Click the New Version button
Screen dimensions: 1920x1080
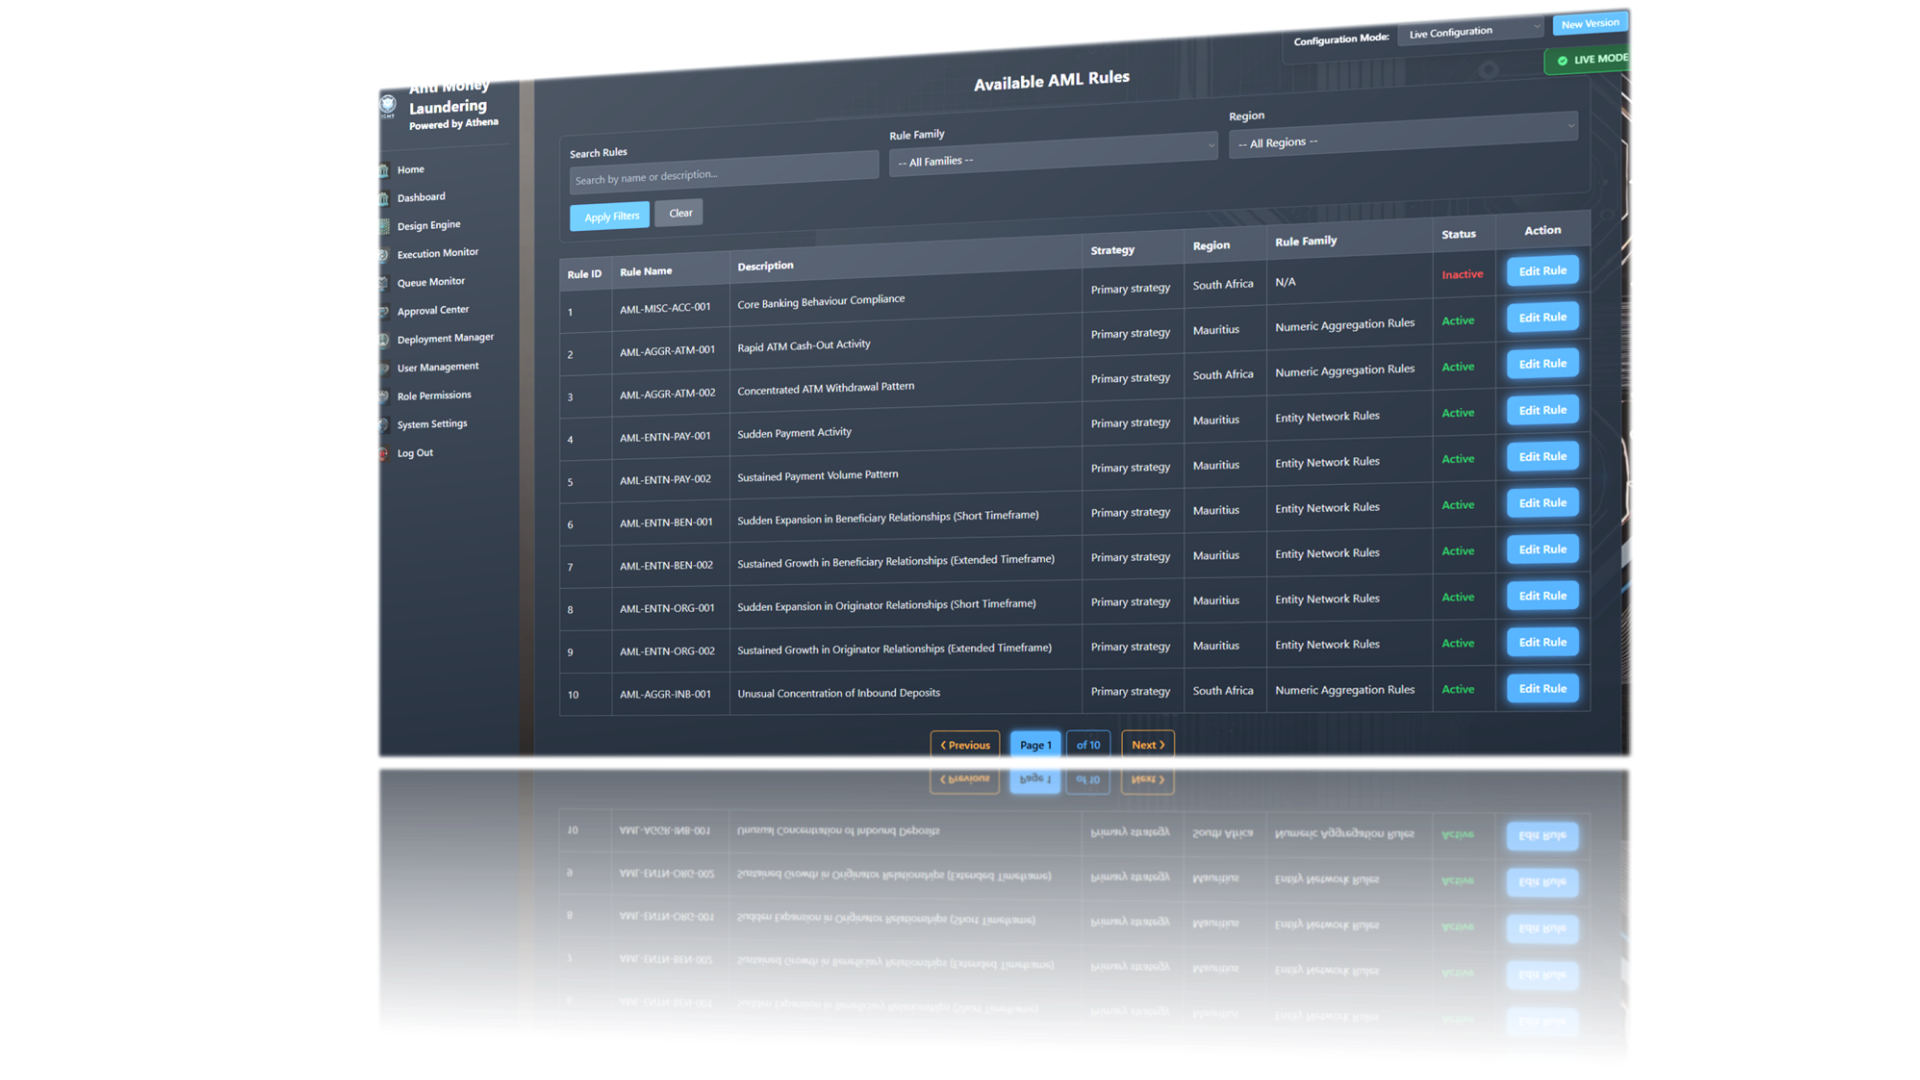tap(1590, 24)
